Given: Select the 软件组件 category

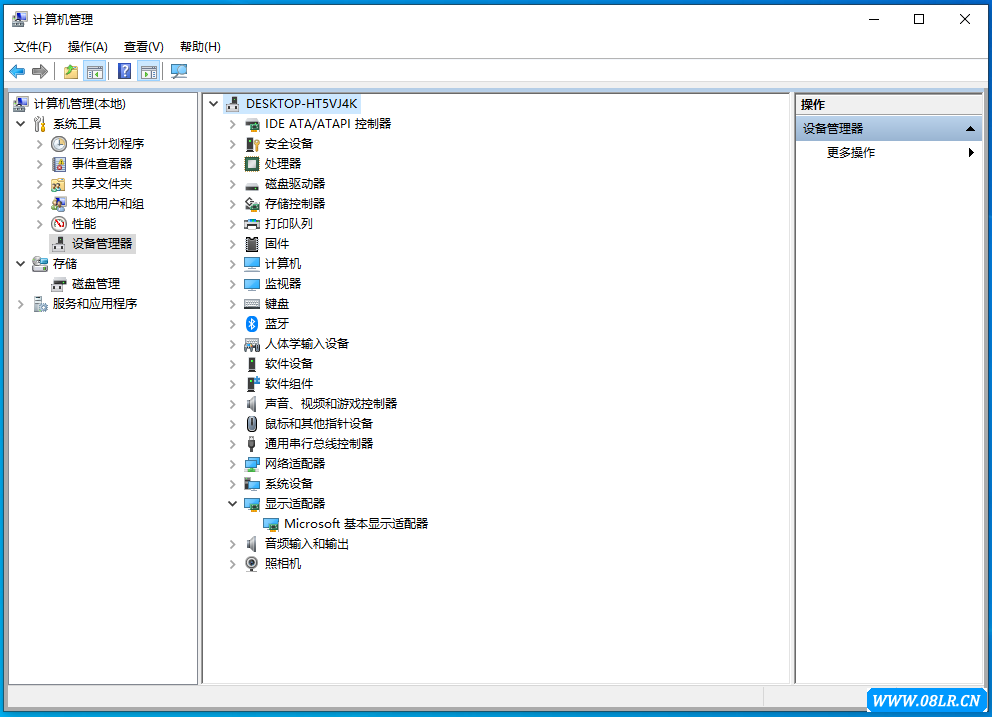Looking at the screenshot, I should point(288,384).
